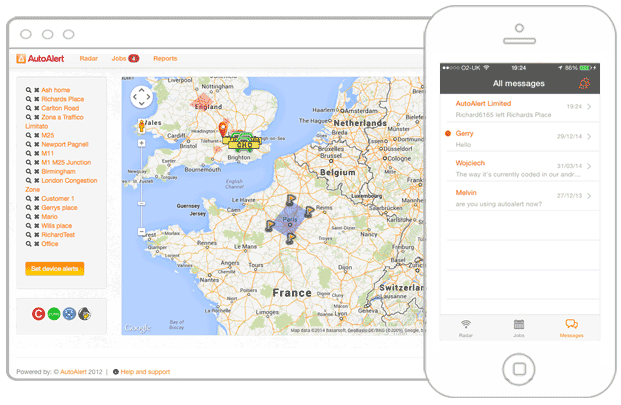Viewport: 621px width, 405px height.
Task: Zoom to Carlton Road magnifier icon
Action: click(x=29, y=108)
